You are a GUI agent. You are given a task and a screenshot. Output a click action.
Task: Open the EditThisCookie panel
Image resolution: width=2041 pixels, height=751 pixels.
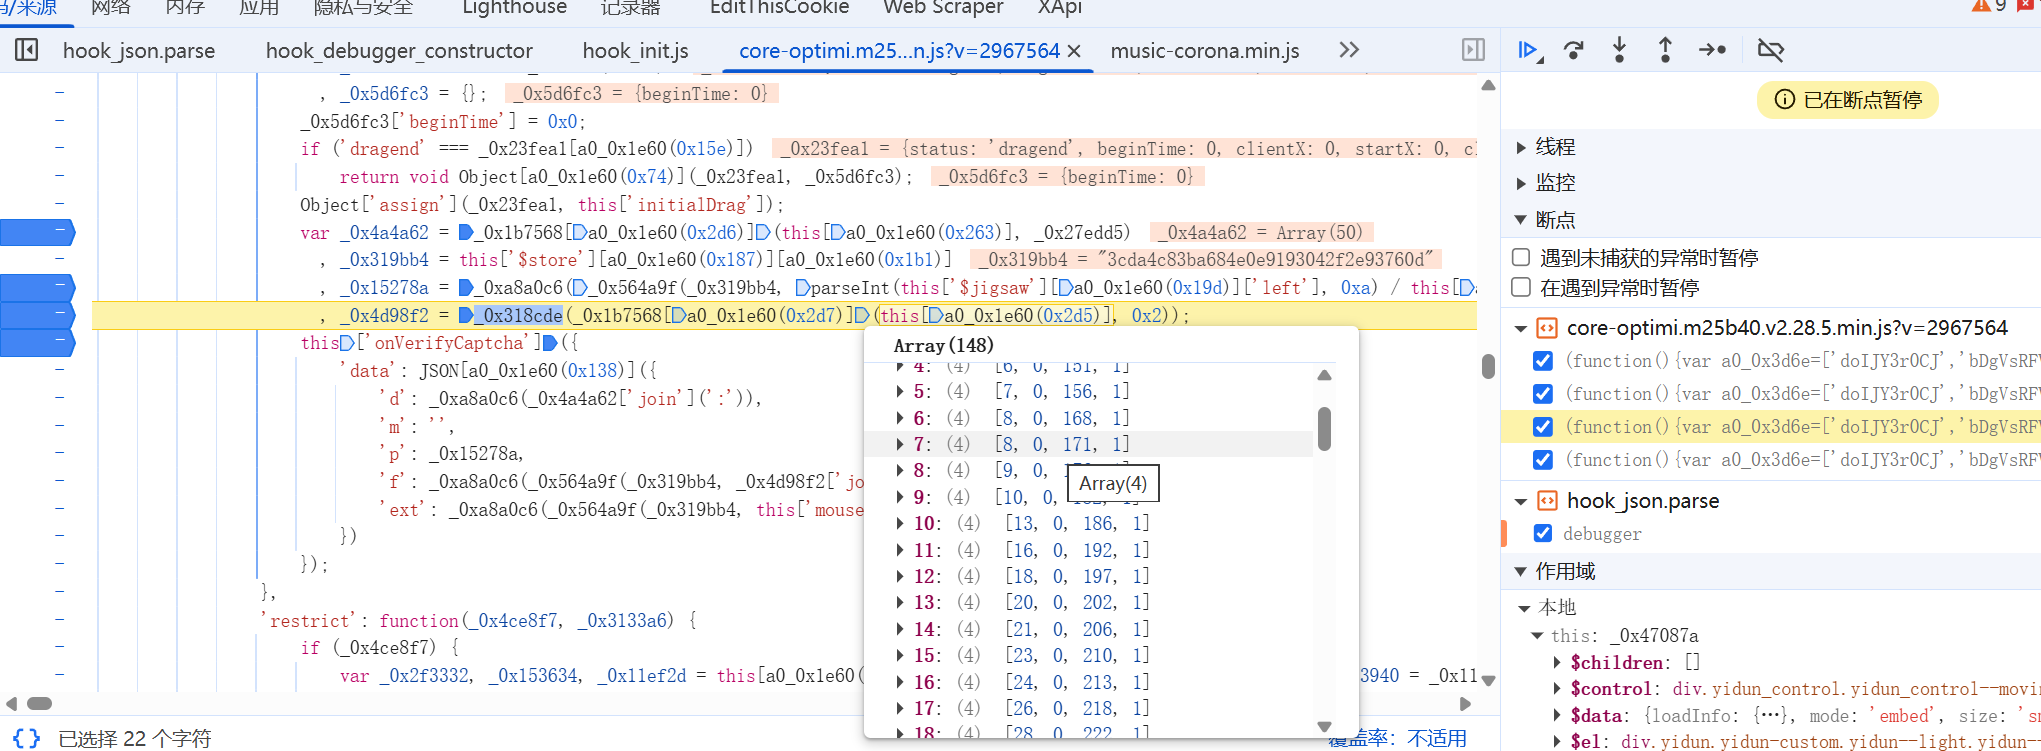[779, 8]
